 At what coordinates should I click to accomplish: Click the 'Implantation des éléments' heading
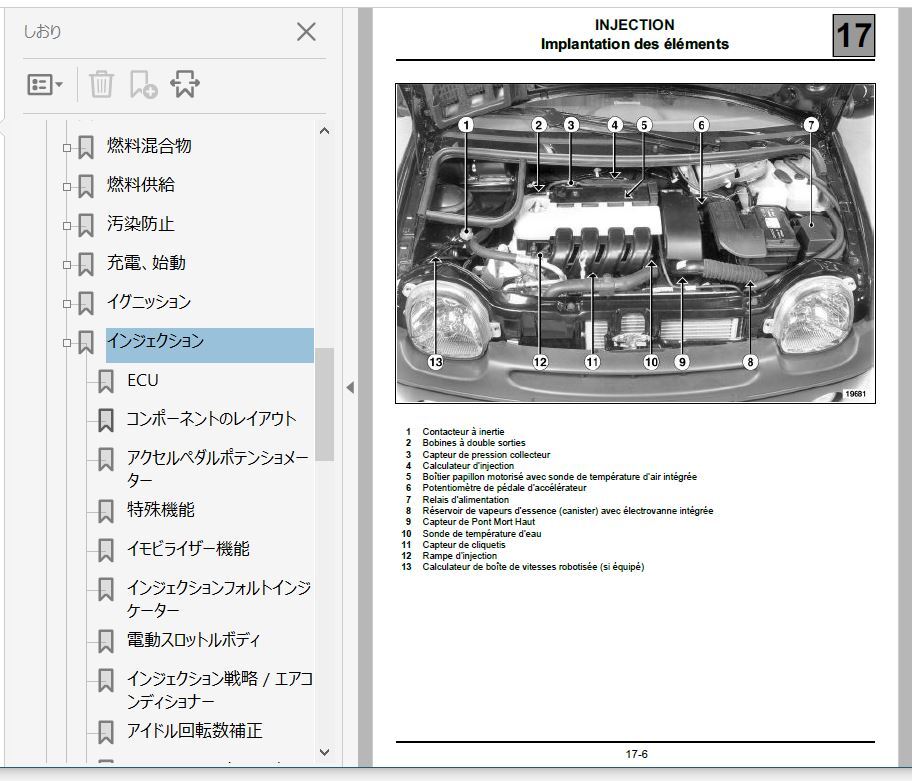635,44
